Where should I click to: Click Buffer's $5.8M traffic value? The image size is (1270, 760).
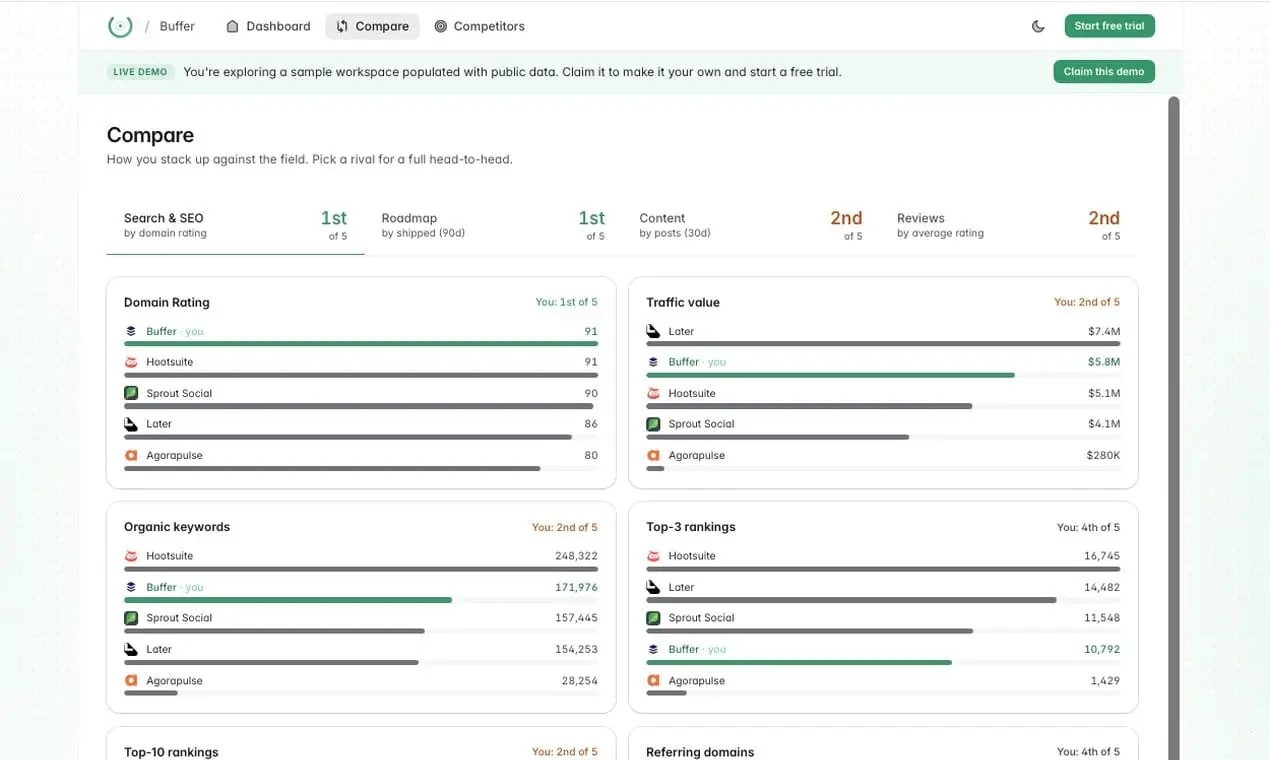(1104, 362)
